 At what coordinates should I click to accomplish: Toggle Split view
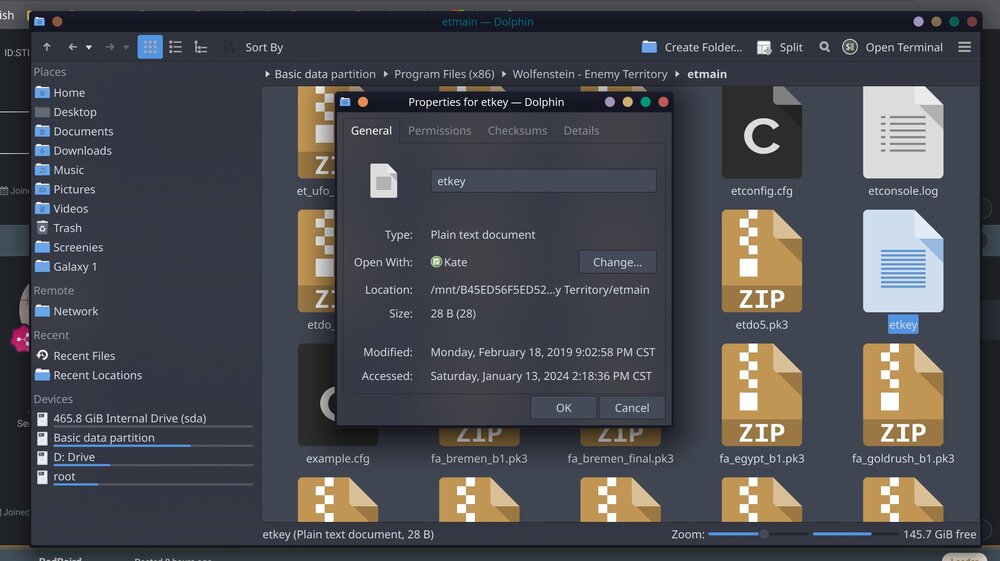779,47
